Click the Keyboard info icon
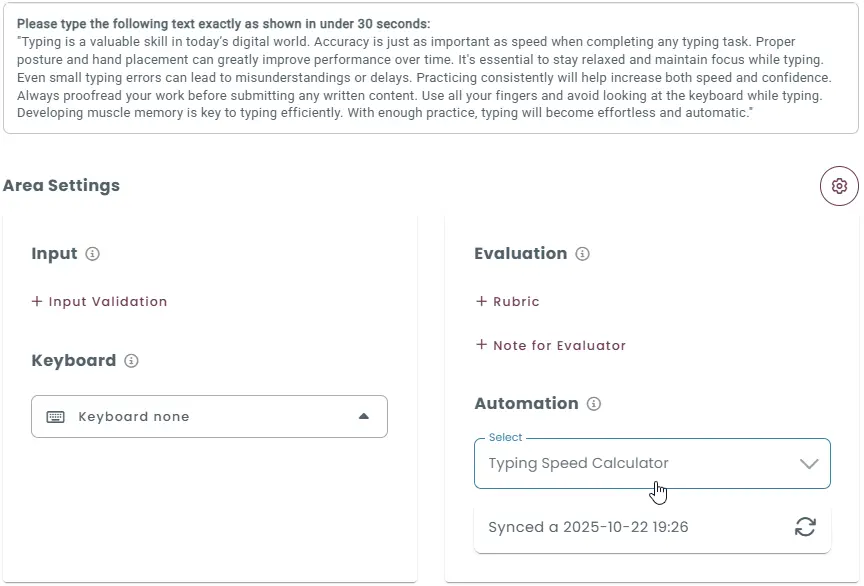The image size is (864, 586). [x=131, y=361]
